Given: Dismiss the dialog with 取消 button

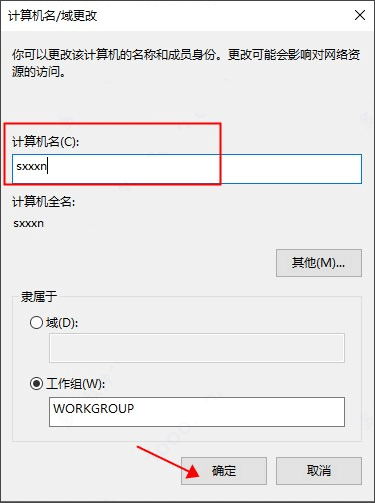Looking at the screenshot, I should pyautogui.click(x=319, y=471).
